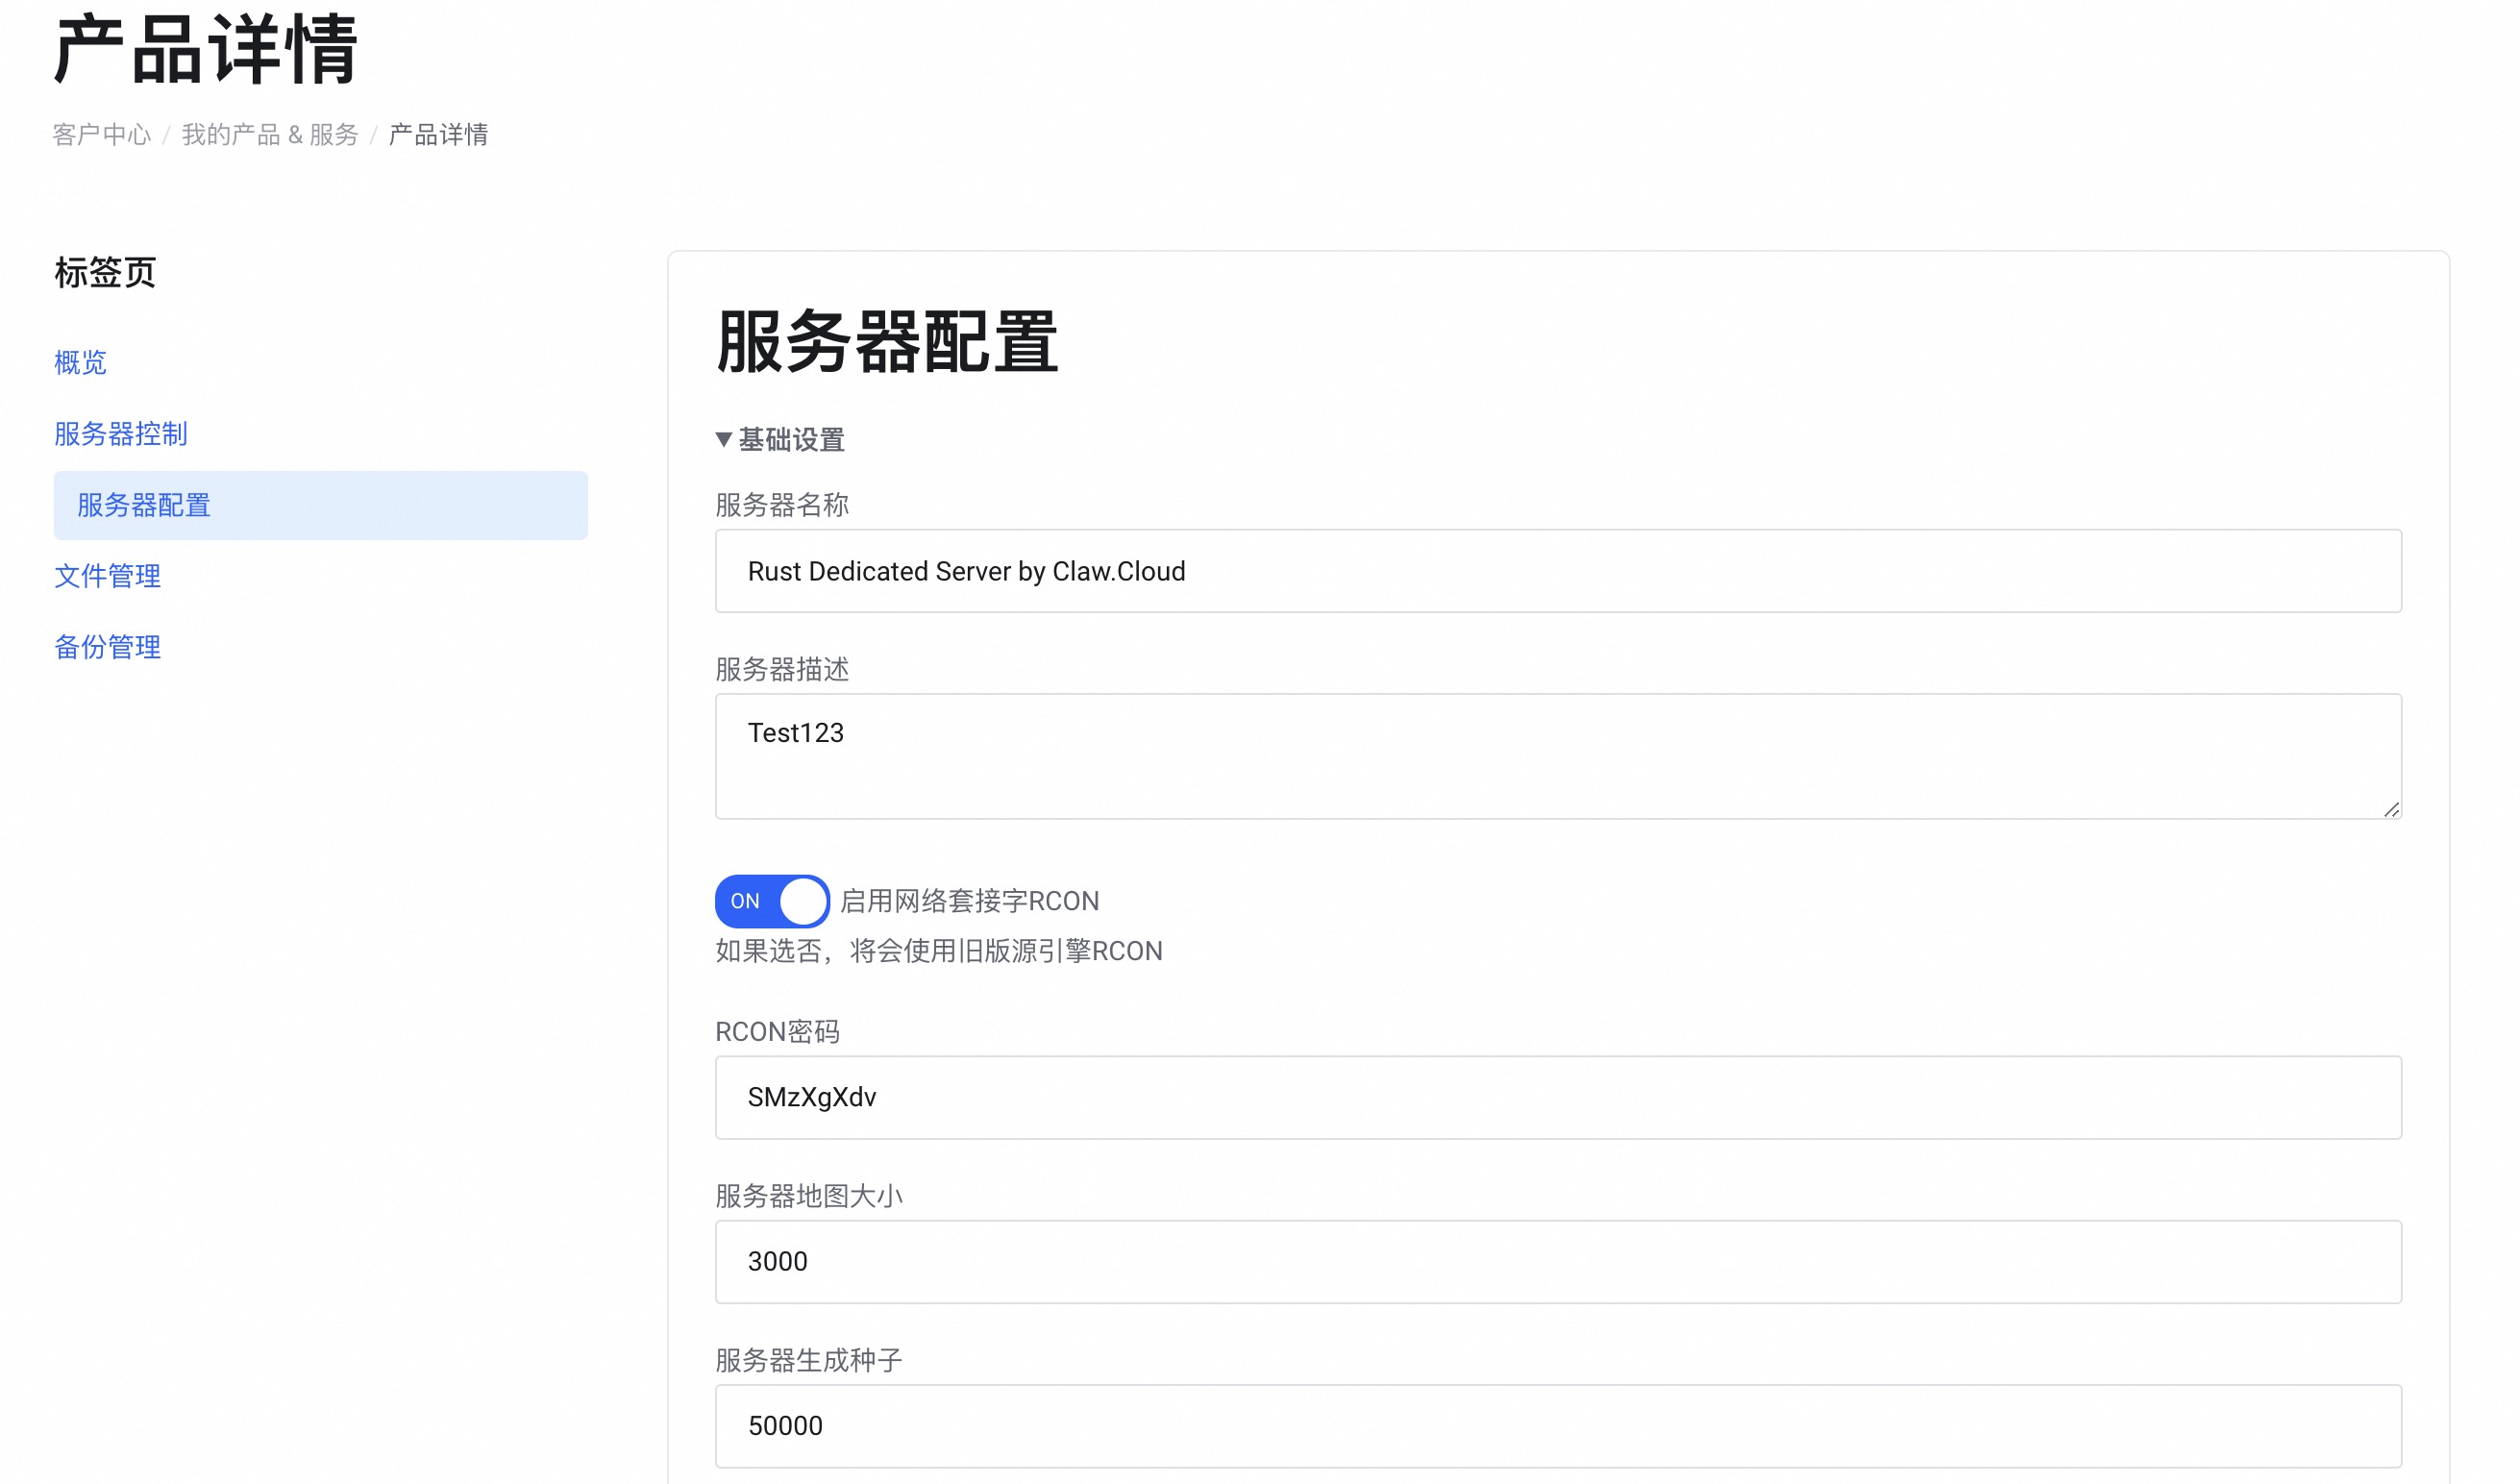Image resolution: width=2520 pixels, height=1484 pixels.
Task: Click the 标签页 sidebar heading
Action: (x=105, y=272)
